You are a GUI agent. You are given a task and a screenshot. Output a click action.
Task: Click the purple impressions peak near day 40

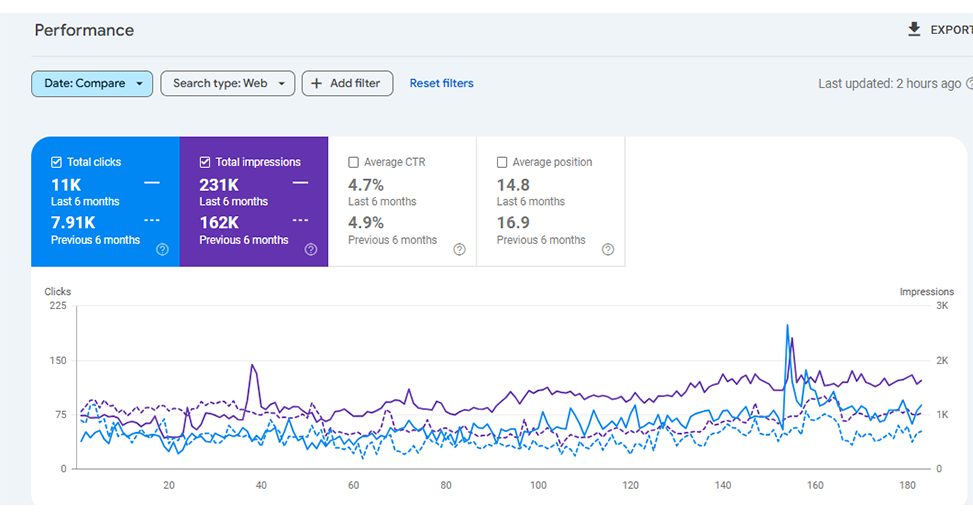pos(252,366)
